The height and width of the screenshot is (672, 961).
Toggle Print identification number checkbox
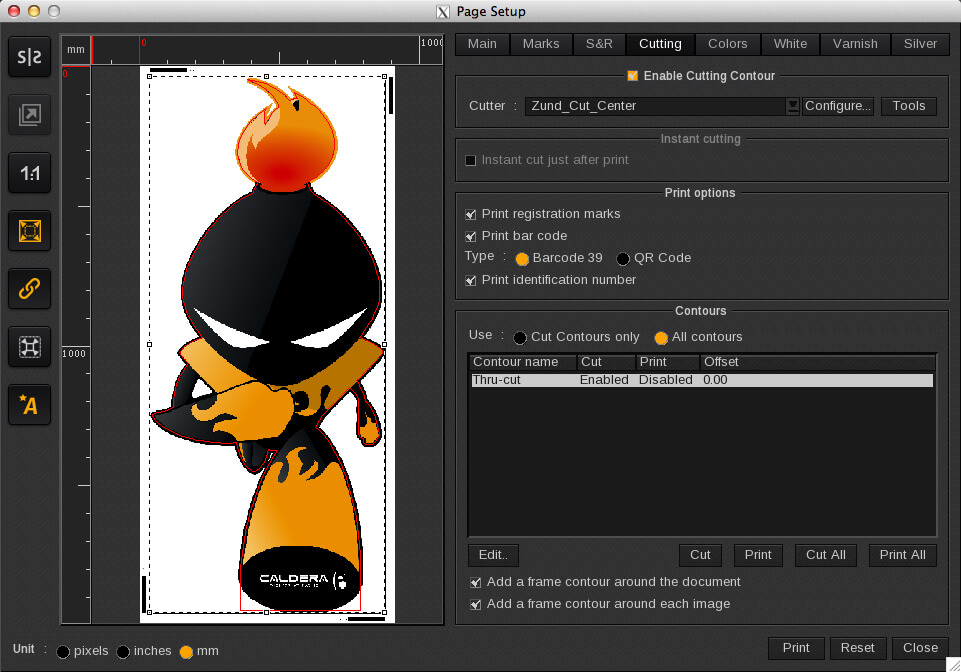pyautogui.click(x=471, y=281)
